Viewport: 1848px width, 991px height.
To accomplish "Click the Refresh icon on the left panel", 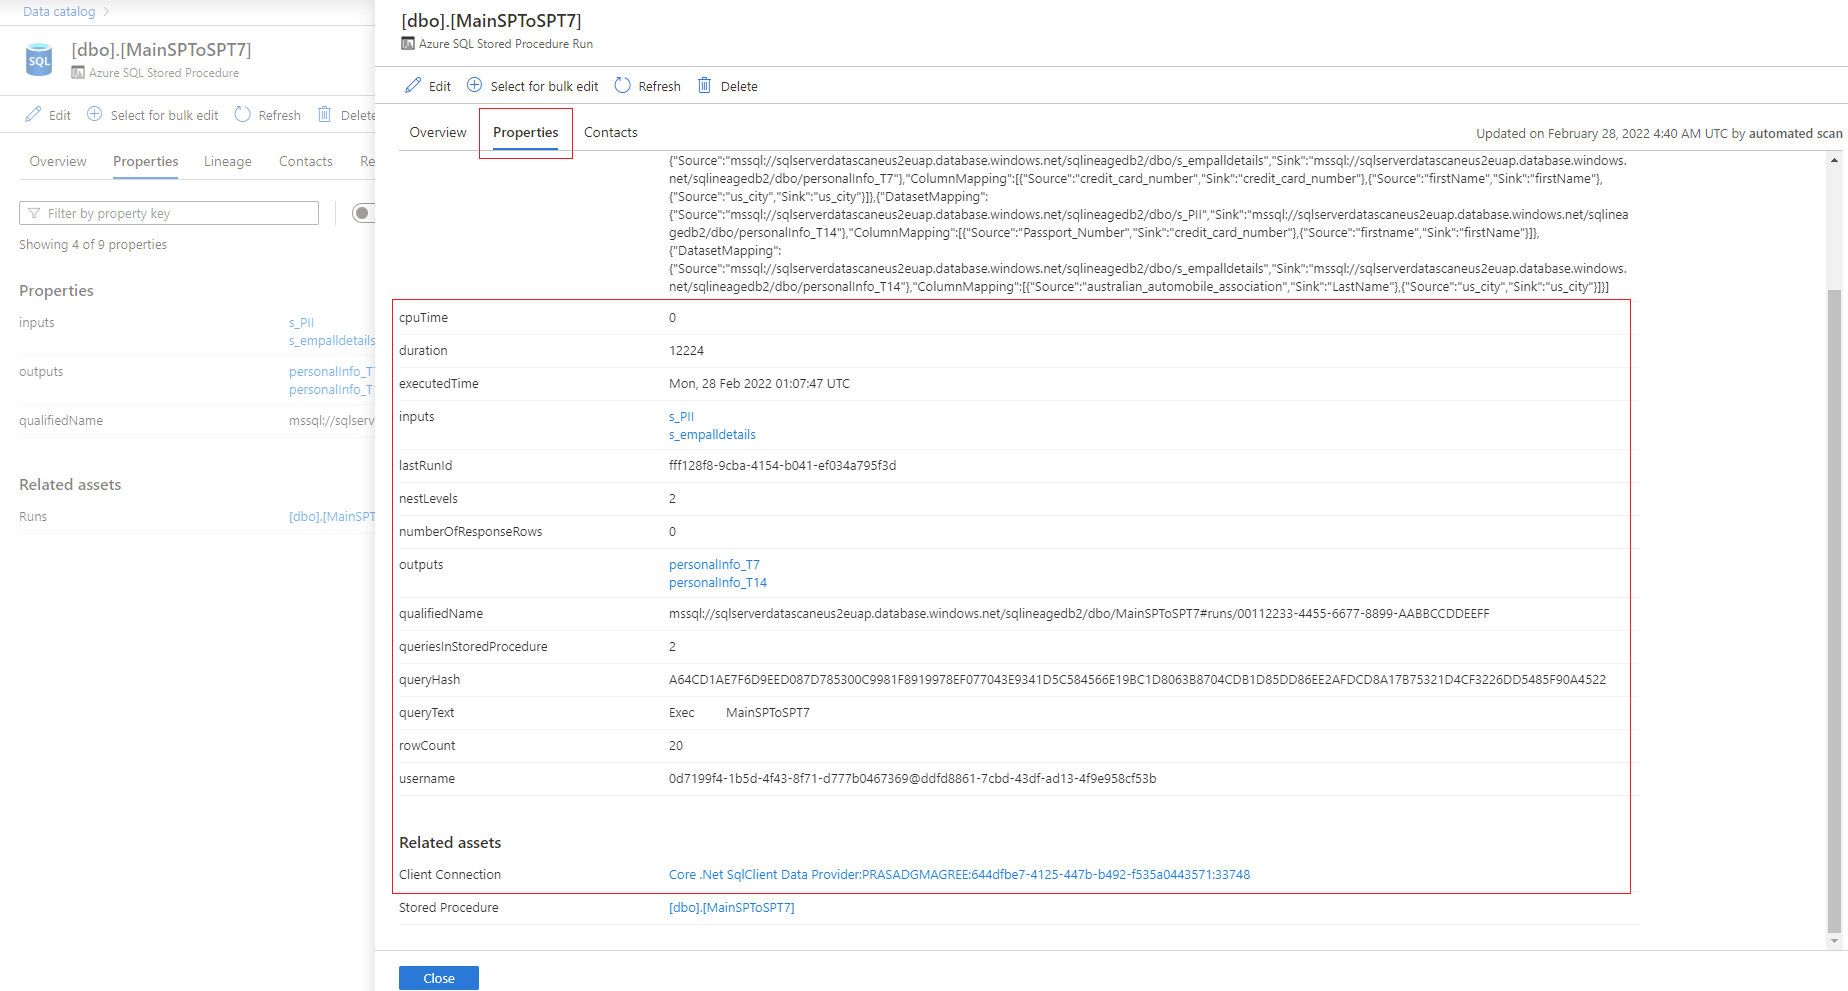I will click(x=242, y=114).
